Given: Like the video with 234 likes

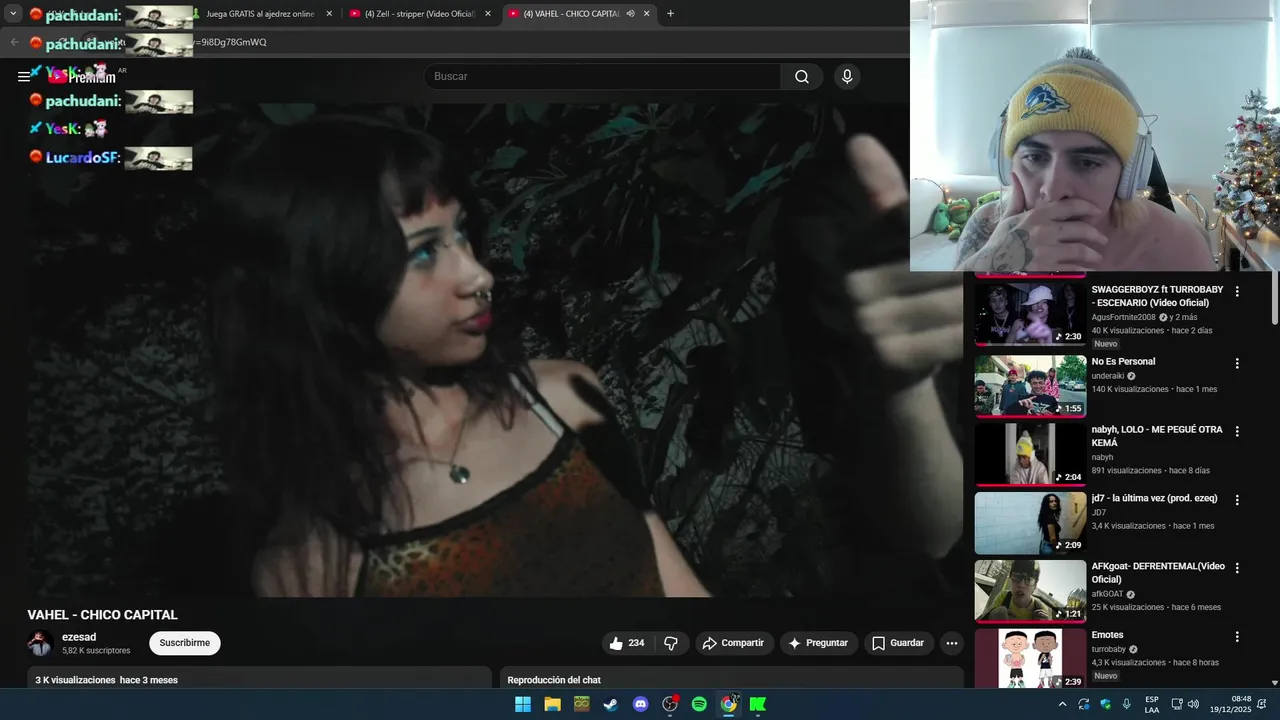Looking at the screenshot, I should click(627, 643).
